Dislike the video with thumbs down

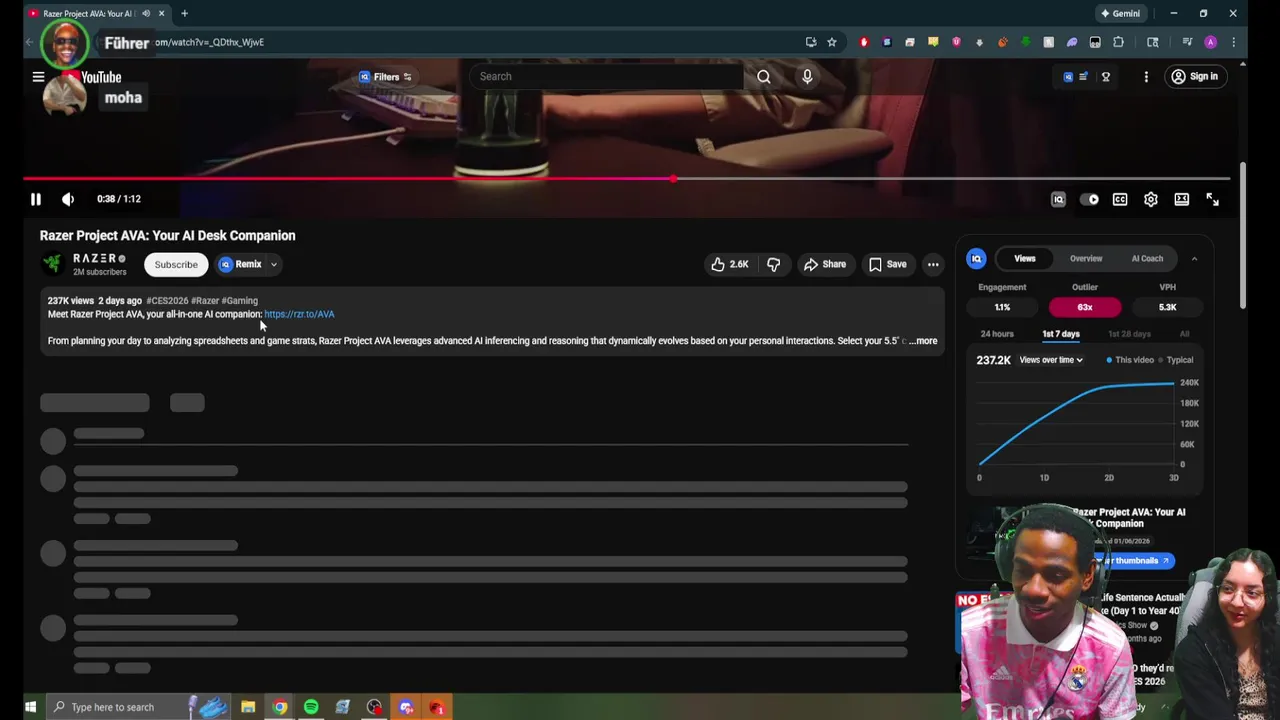tap(773, 264)
